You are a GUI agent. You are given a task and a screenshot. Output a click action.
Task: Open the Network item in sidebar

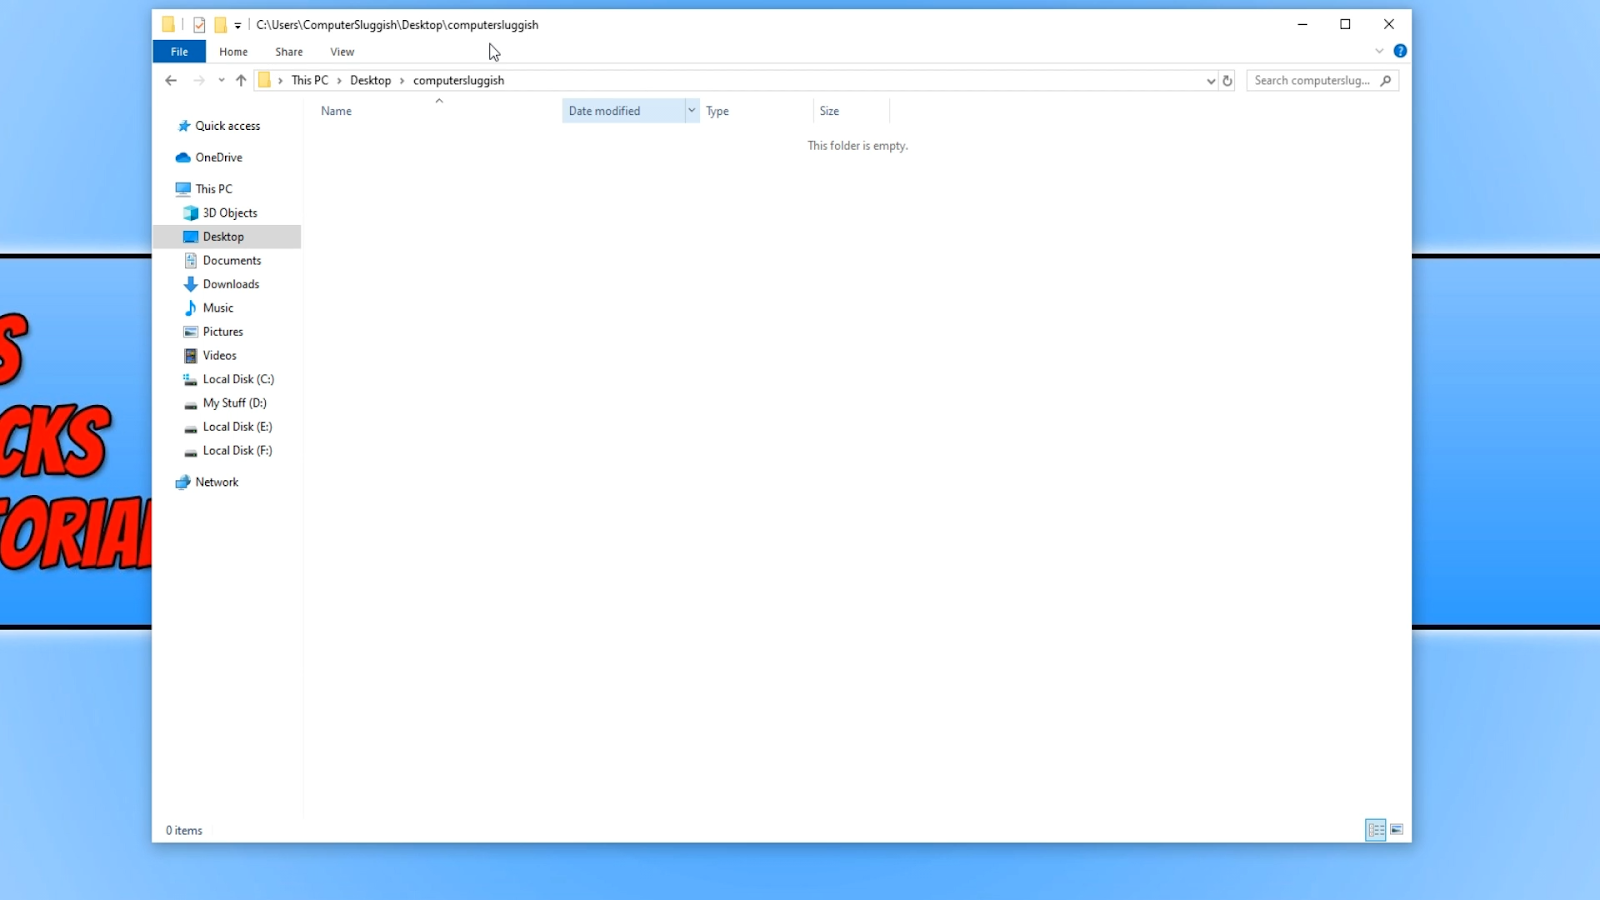pos(216,482)
